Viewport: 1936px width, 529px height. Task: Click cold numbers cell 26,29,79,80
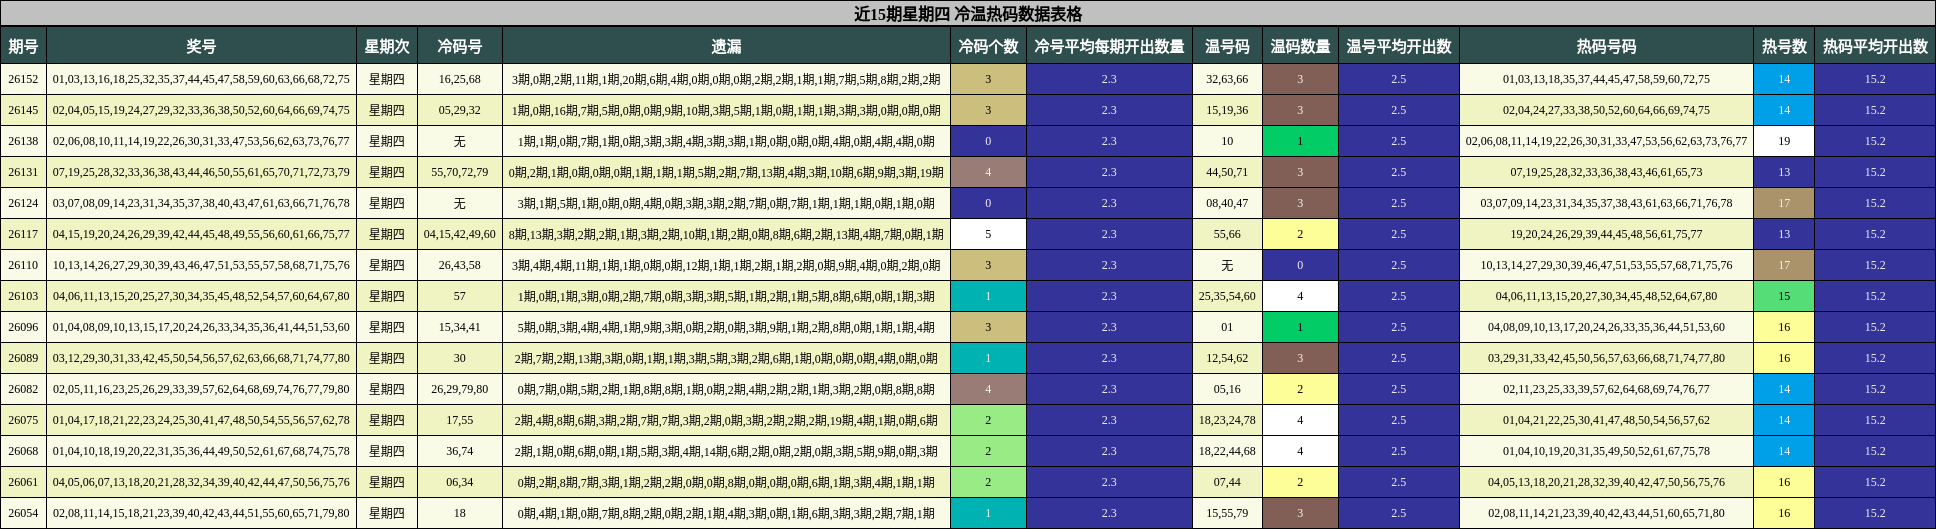(x=460, y=389)
